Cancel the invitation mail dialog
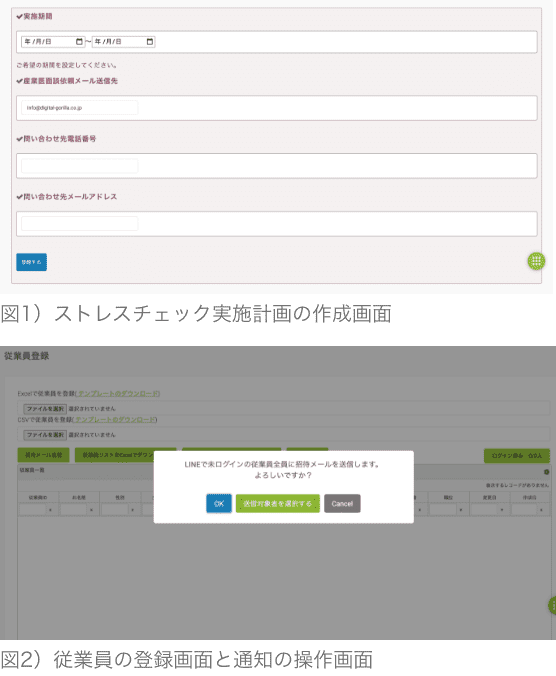 pos(342,504)
